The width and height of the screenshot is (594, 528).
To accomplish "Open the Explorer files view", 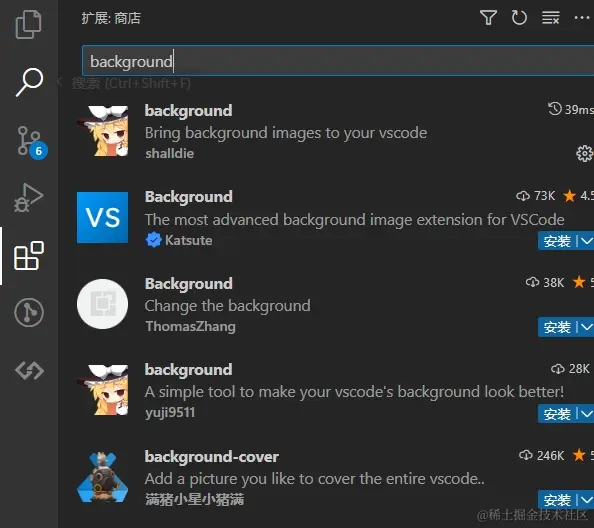I will pyautogui.click(x=28, y=25).
